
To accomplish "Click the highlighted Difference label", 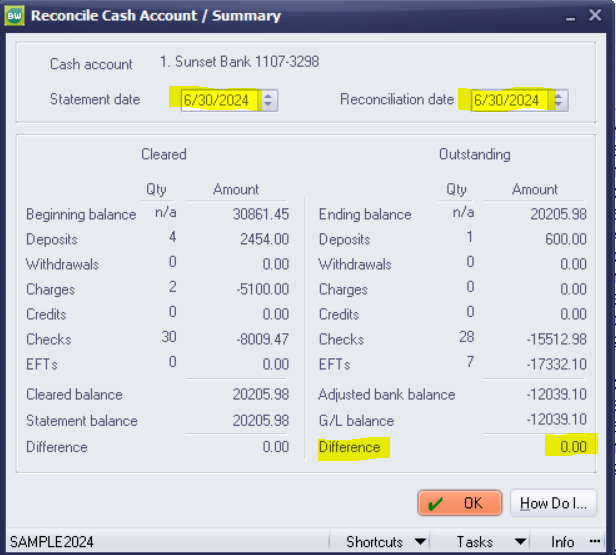I will [349, 447].
